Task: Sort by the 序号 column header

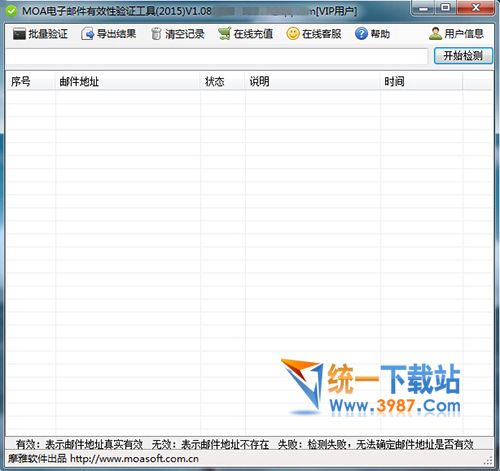Action: point(31,81)
